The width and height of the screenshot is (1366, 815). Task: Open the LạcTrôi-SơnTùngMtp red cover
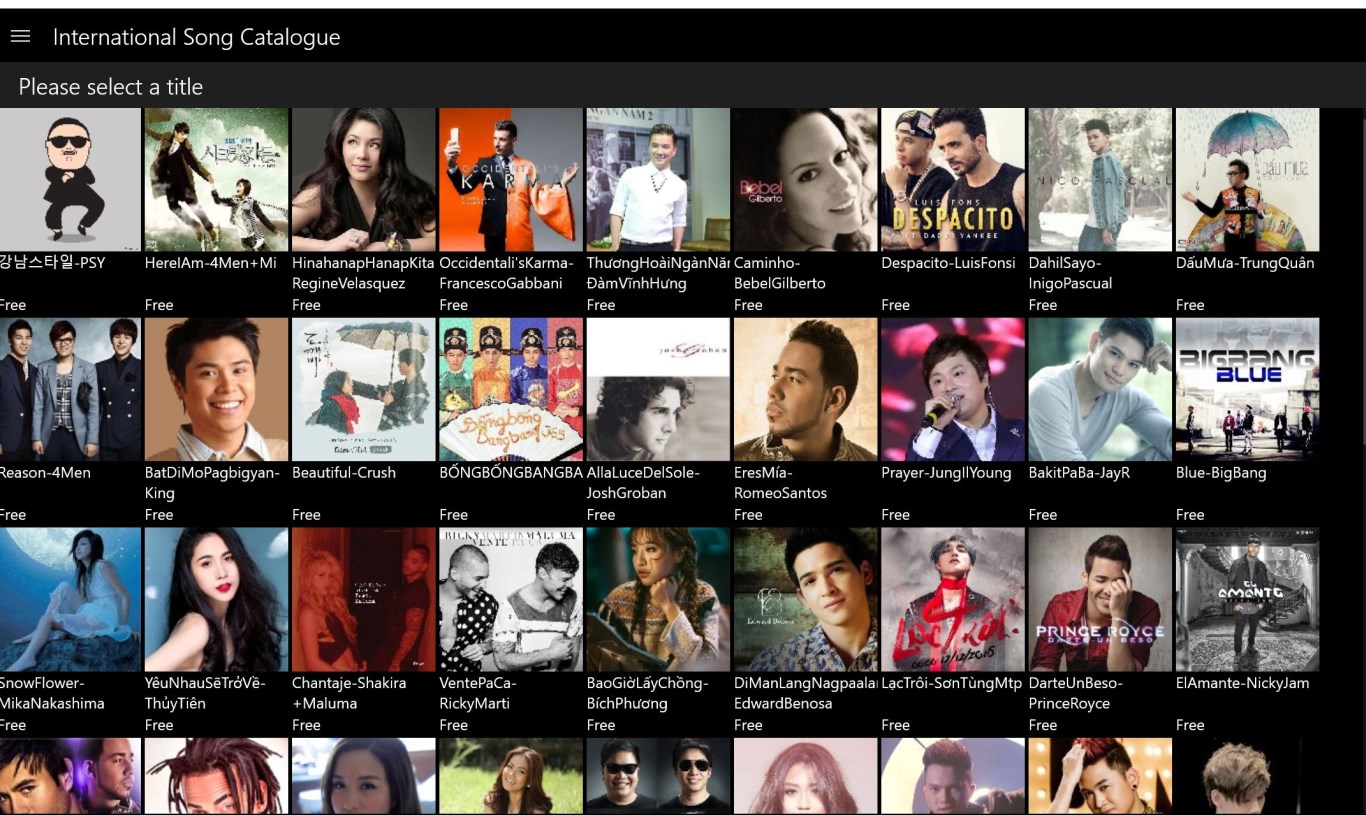[953, 599]
